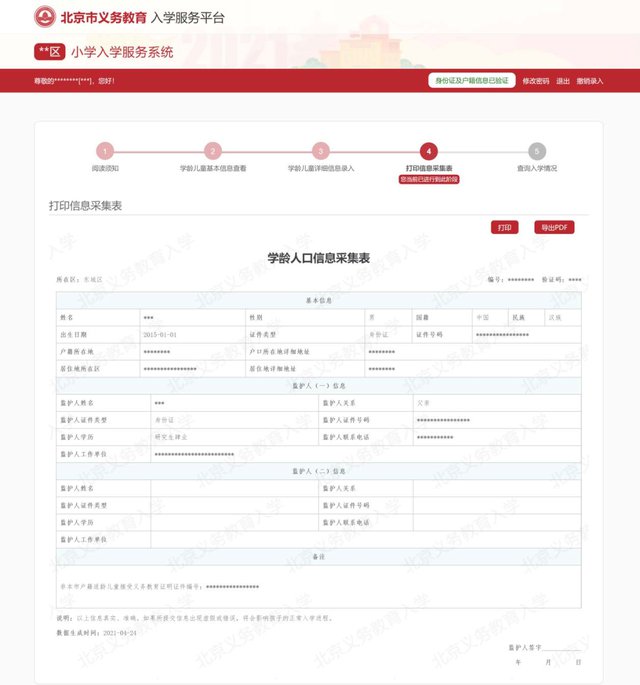Click the 监护人签字 signature line
This screenshot has height=685, width=640.
(561, 648)
